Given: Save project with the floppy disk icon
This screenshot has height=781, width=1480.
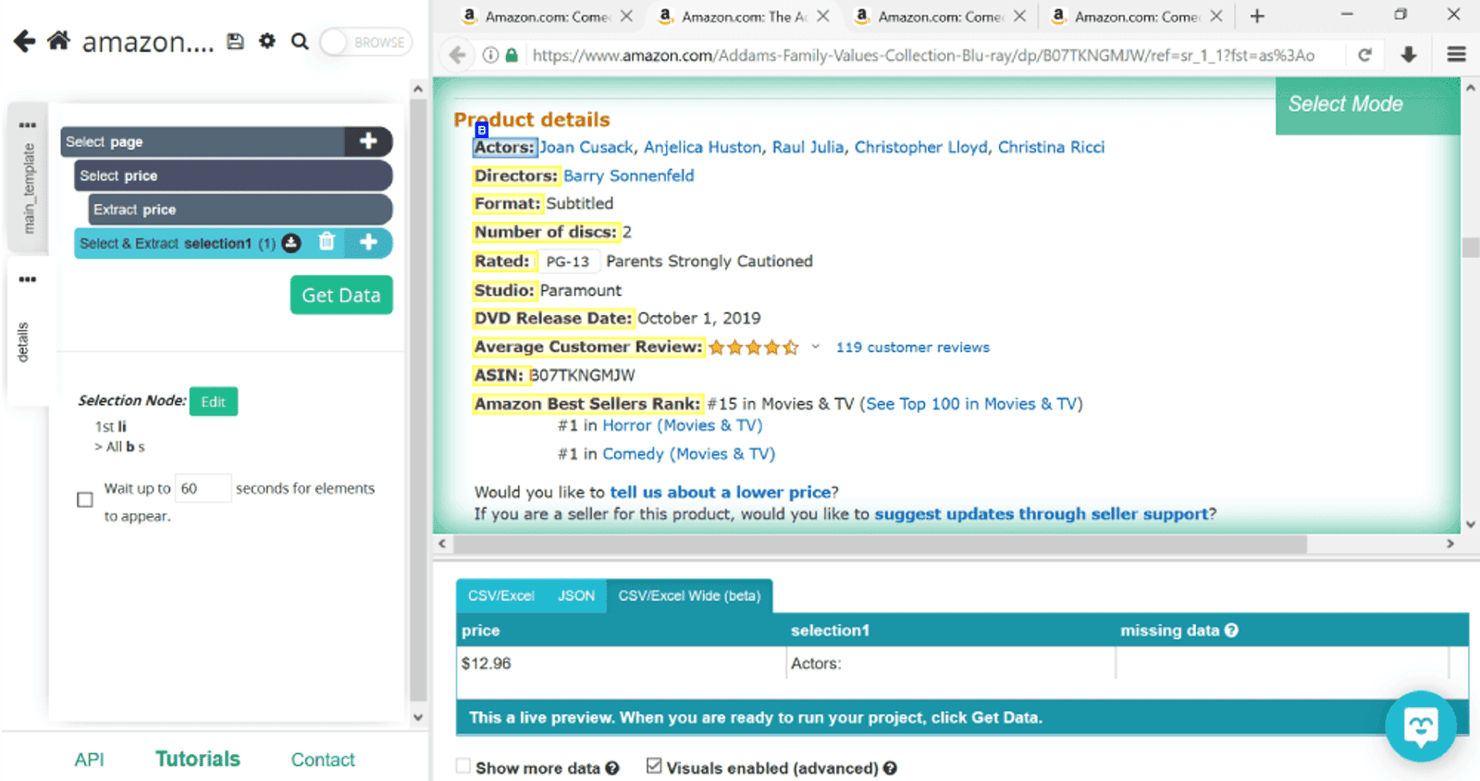Looking at the screenshot, I should tap(235, 42).
